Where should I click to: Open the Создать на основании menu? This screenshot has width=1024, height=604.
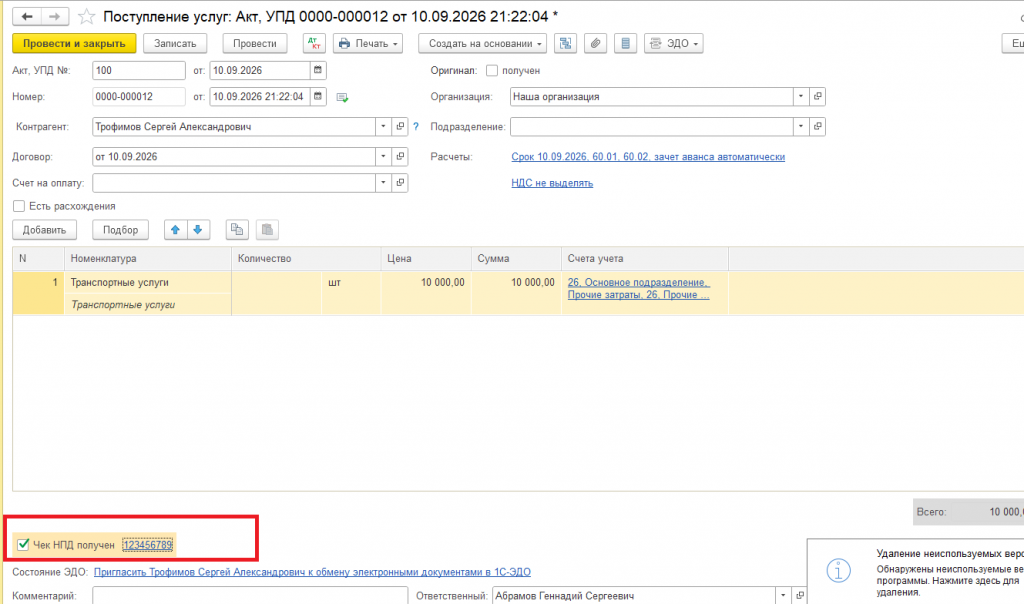(x=483, y=44)
